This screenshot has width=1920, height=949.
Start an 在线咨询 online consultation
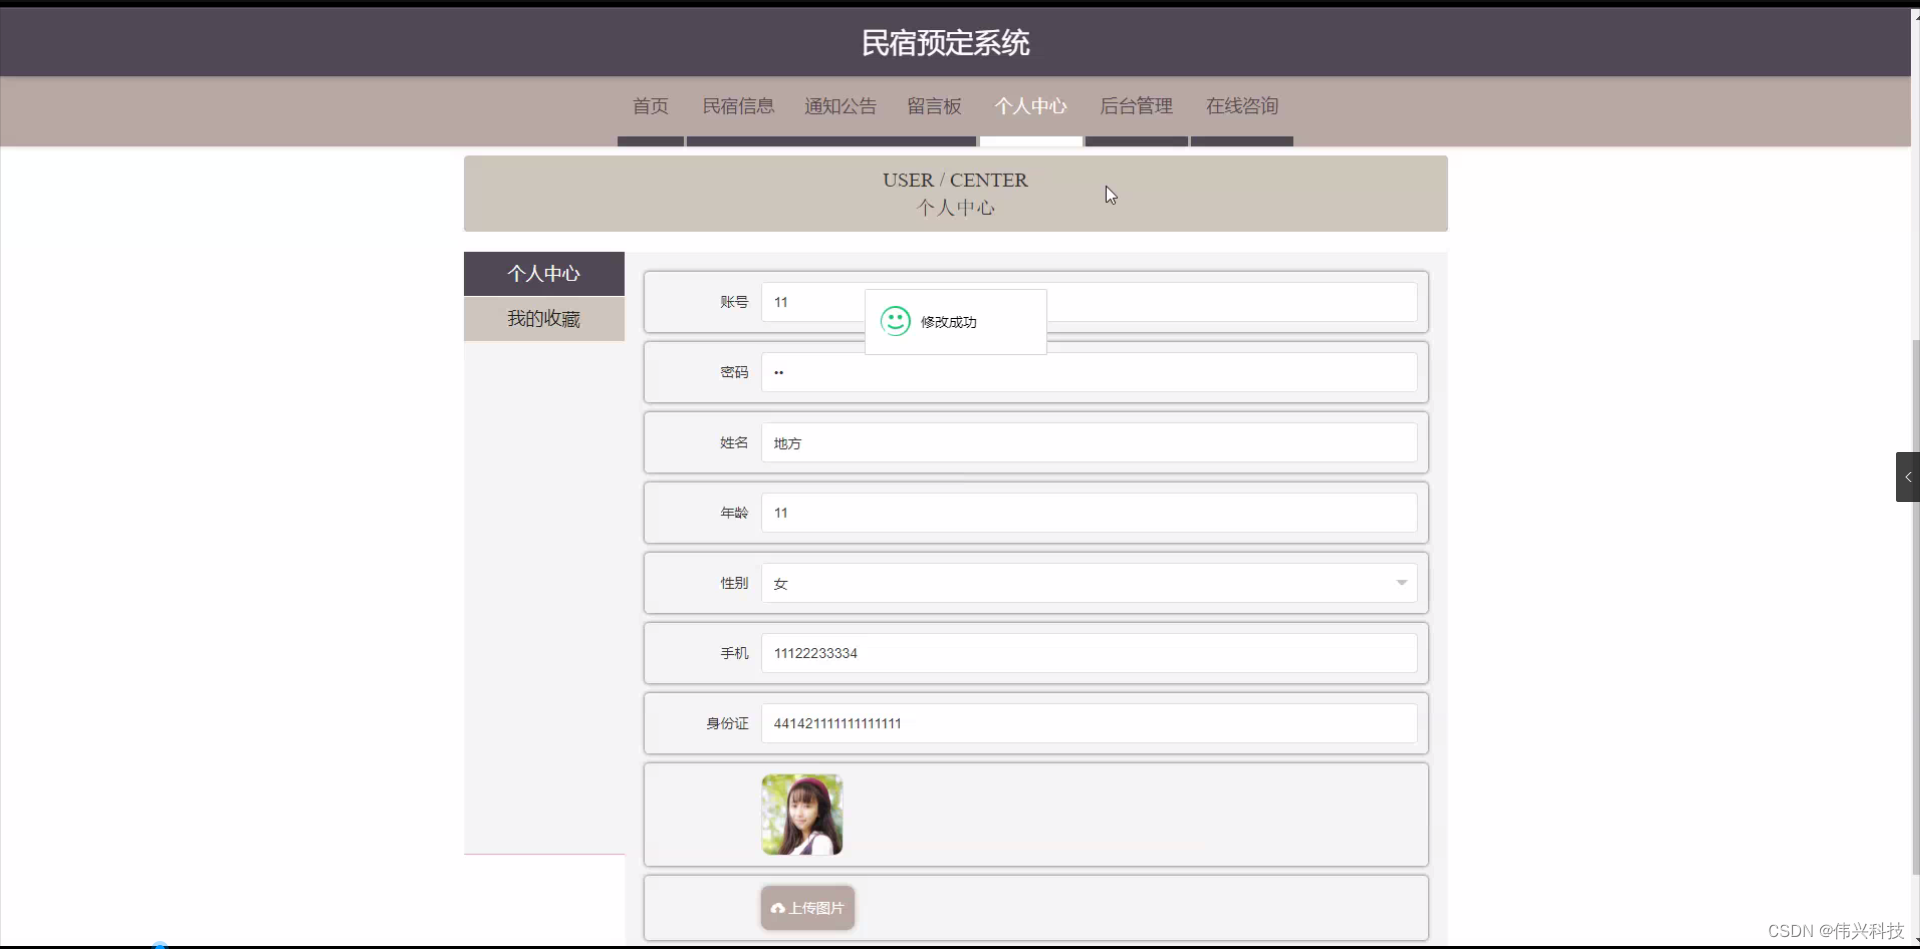1242,106
